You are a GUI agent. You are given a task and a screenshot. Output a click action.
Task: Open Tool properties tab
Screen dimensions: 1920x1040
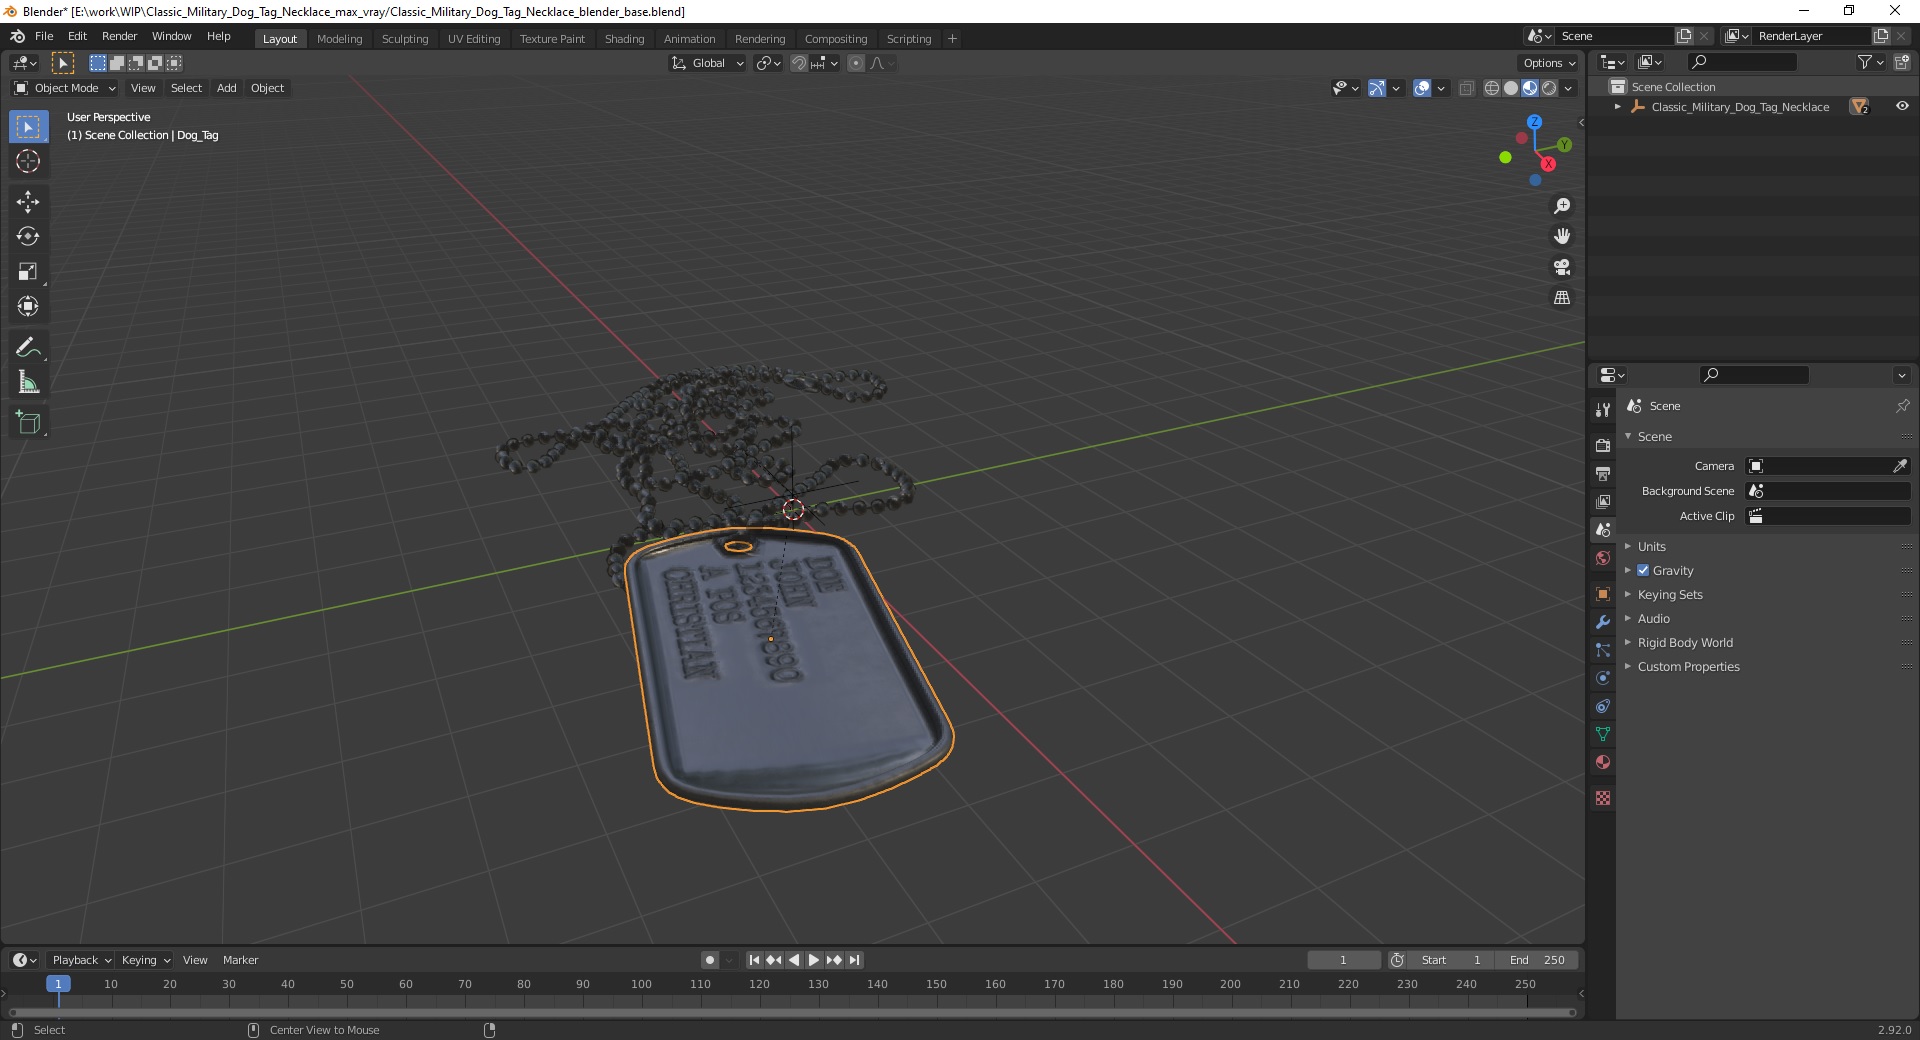[1603, 409]
